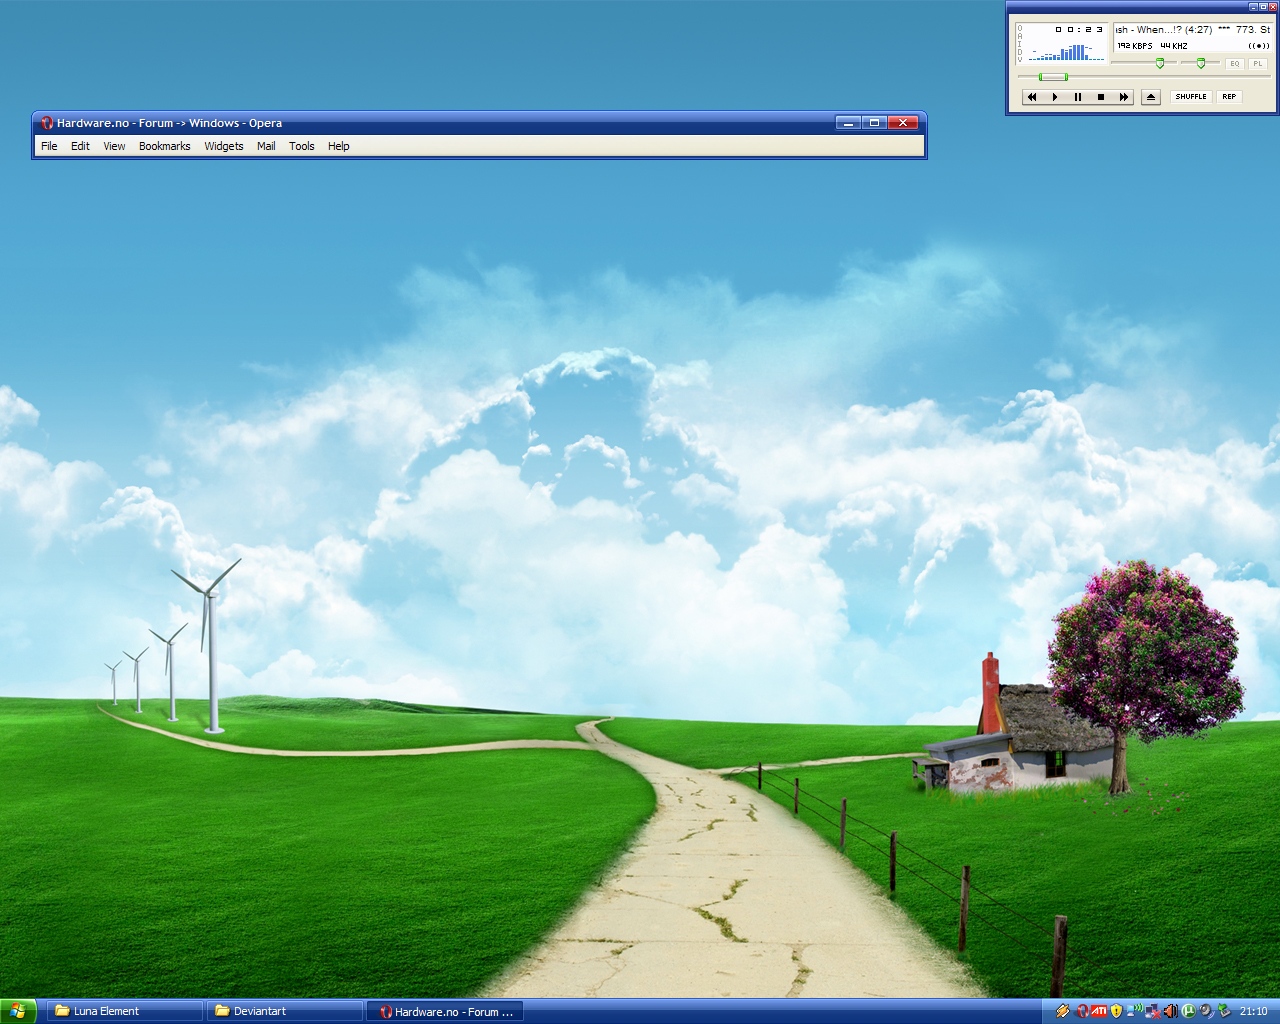
Task: Click the Opera tray icon
Action: point(1082,1011)
